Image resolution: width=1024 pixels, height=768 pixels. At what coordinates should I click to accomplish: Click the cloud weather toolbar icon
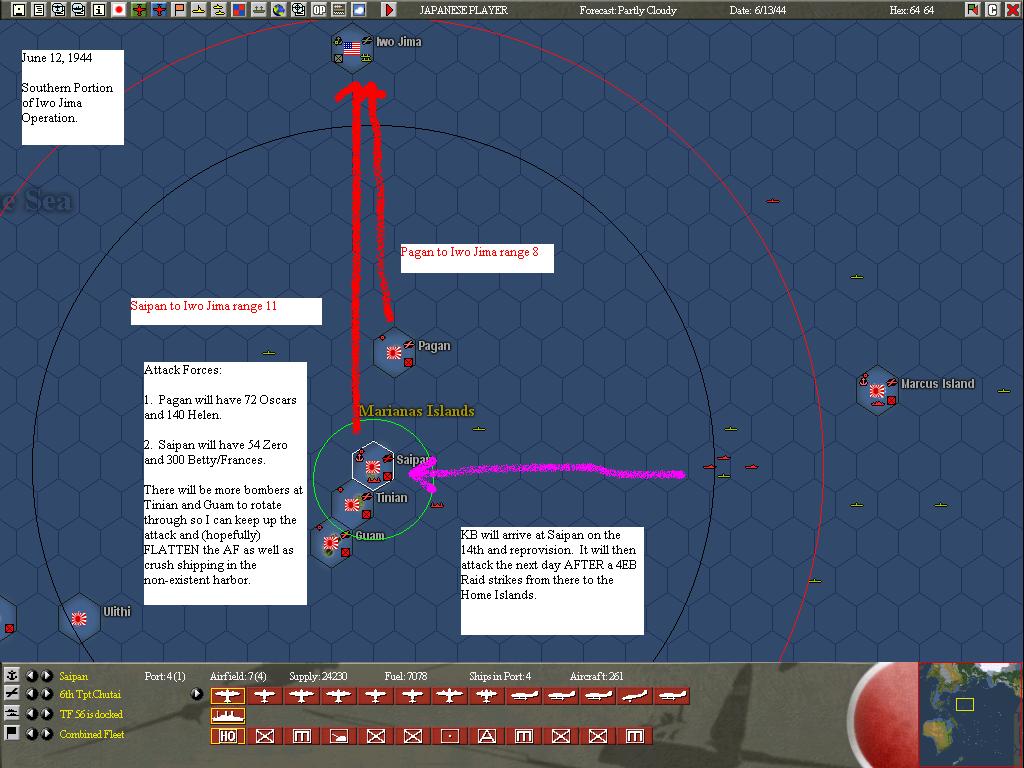359,10
